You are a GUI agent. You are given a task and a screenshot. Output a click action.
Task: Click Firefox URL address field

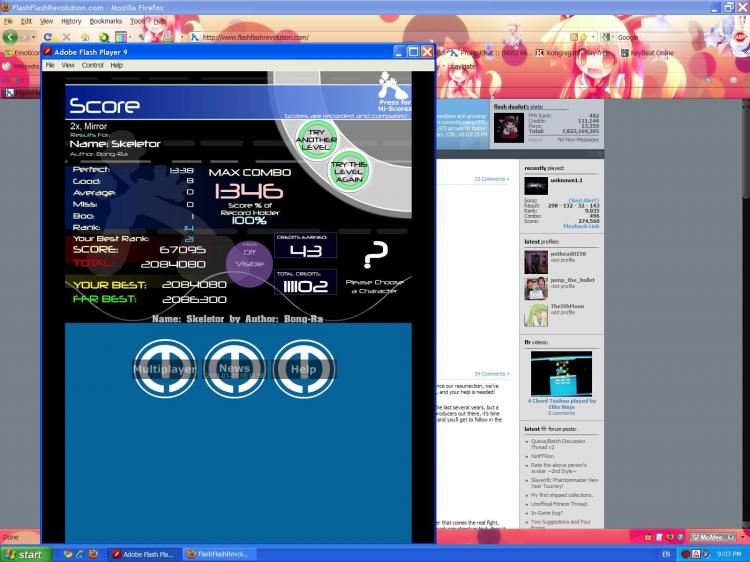tap(380, 37)
